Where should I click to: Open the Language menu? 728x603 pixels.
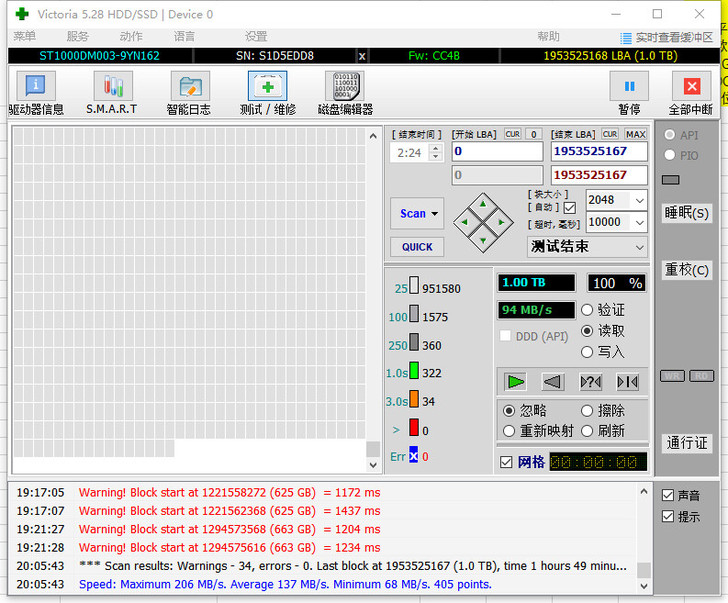184,36
